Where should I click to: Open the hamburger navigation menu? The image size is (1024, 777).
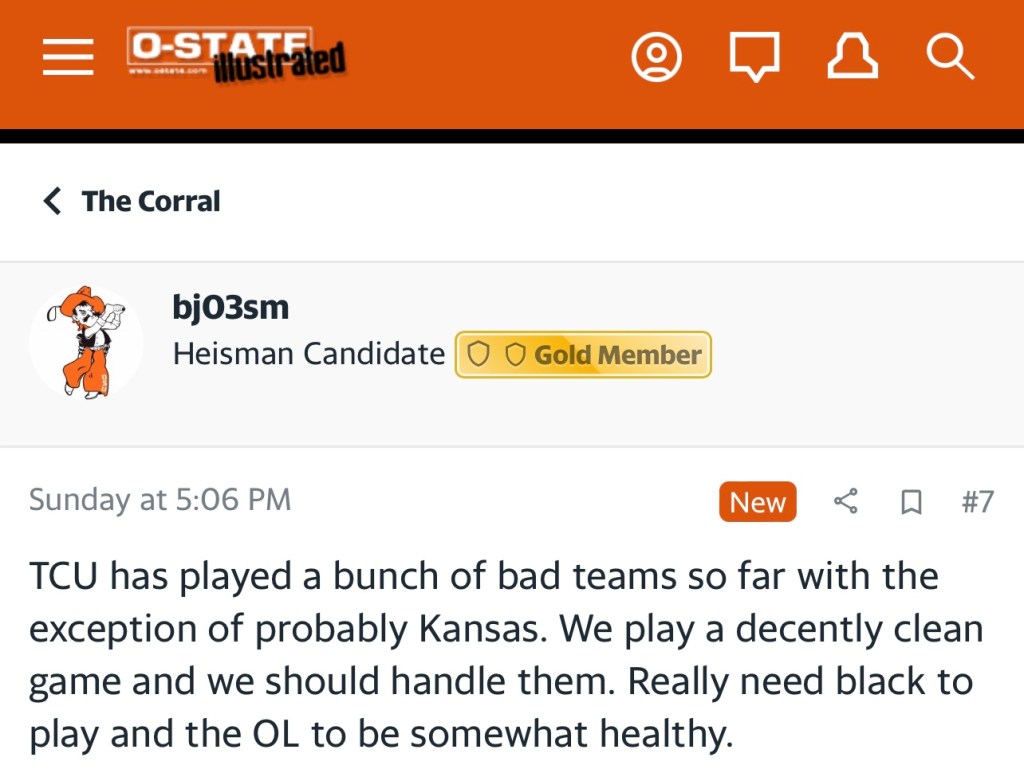[68, 57]
